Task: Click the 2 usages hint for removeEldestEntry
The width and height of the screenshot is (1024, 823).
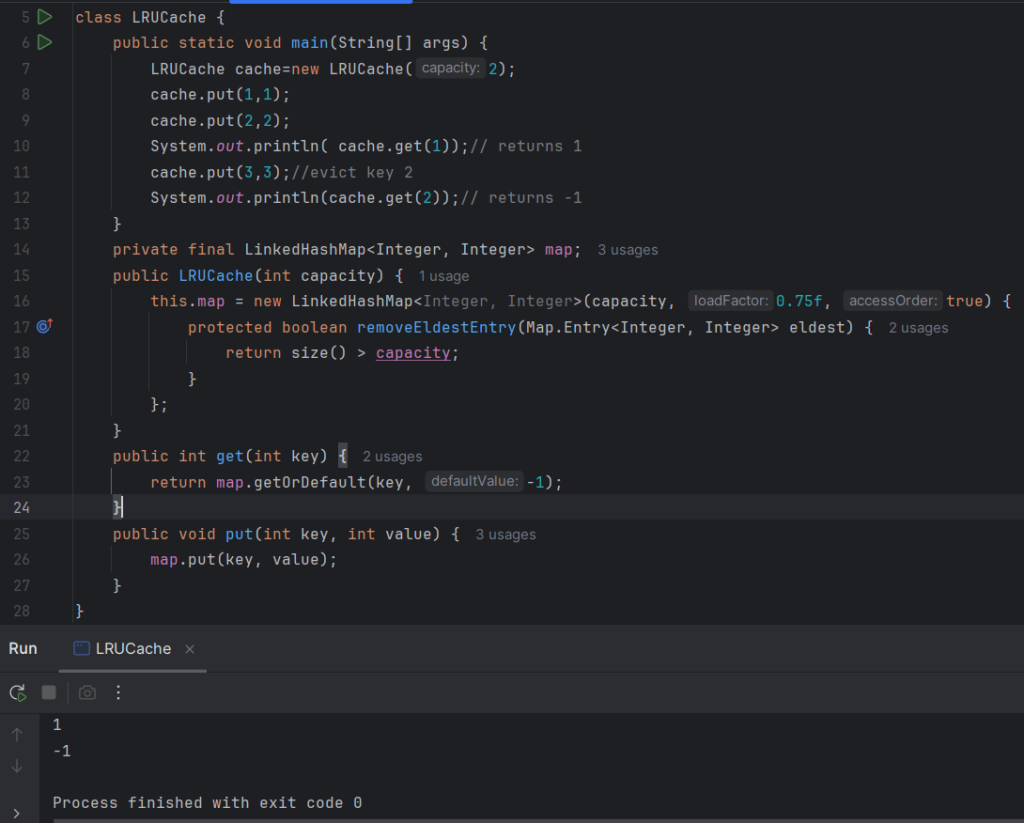Action: tap(917, 328)
